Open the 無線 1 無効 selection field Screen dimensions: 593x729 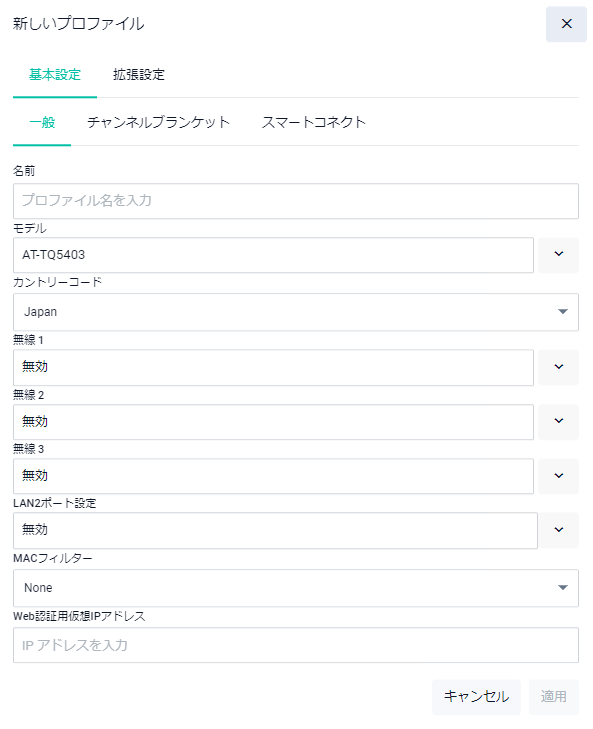273,368
